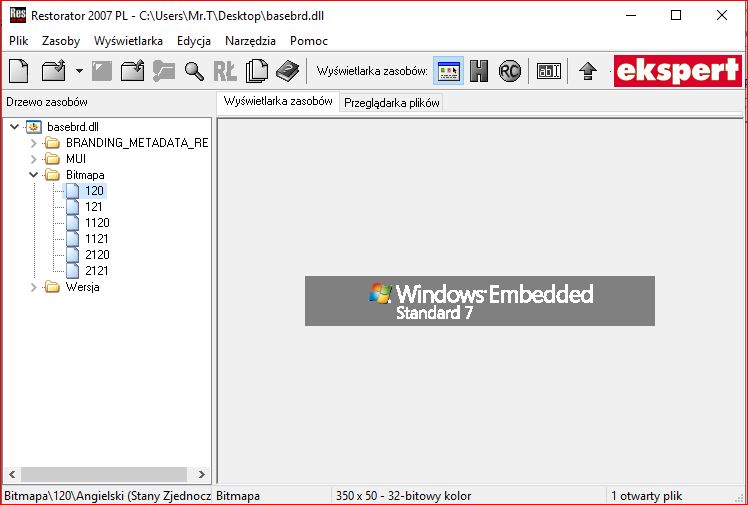Viewport: 748px width, 505px height.
Task: Switch to Przeglądarka plików tab
Action: pos(392,103)
